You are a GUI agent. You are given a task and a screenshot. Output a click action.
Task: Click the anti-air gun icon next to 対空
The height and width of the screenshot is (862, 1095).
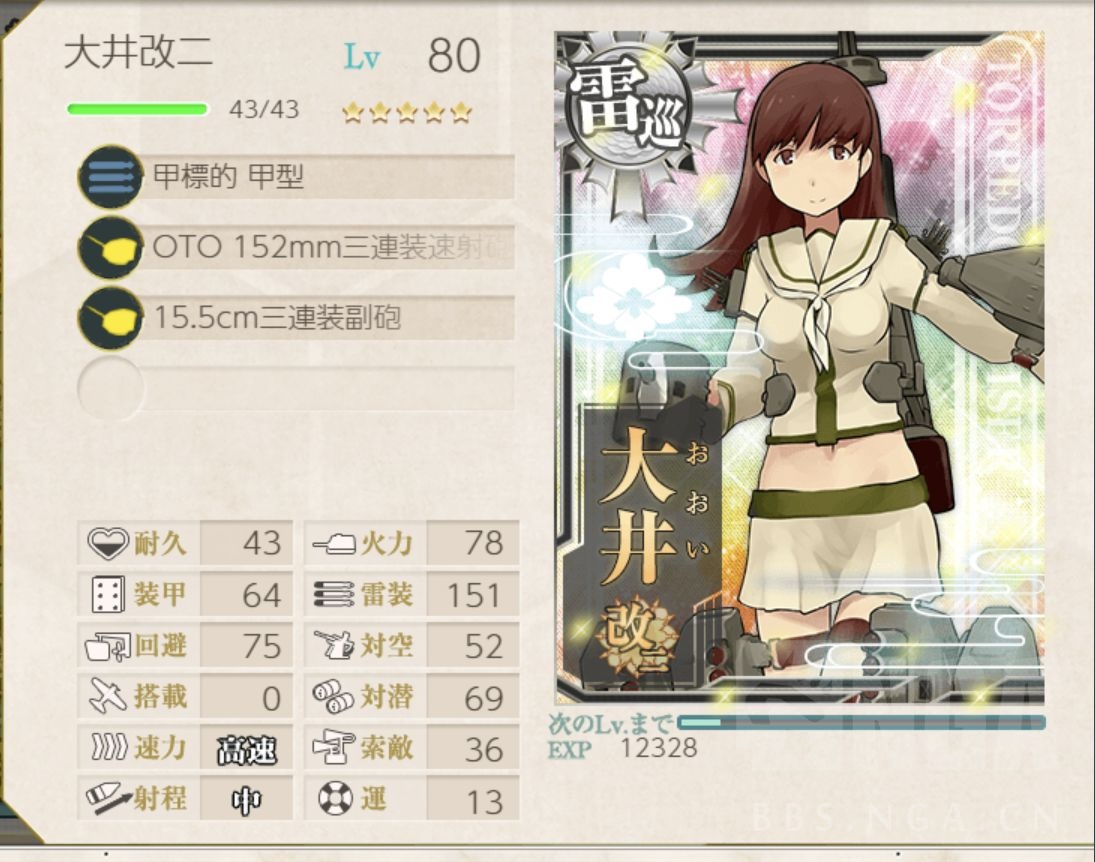click(334, 645)
